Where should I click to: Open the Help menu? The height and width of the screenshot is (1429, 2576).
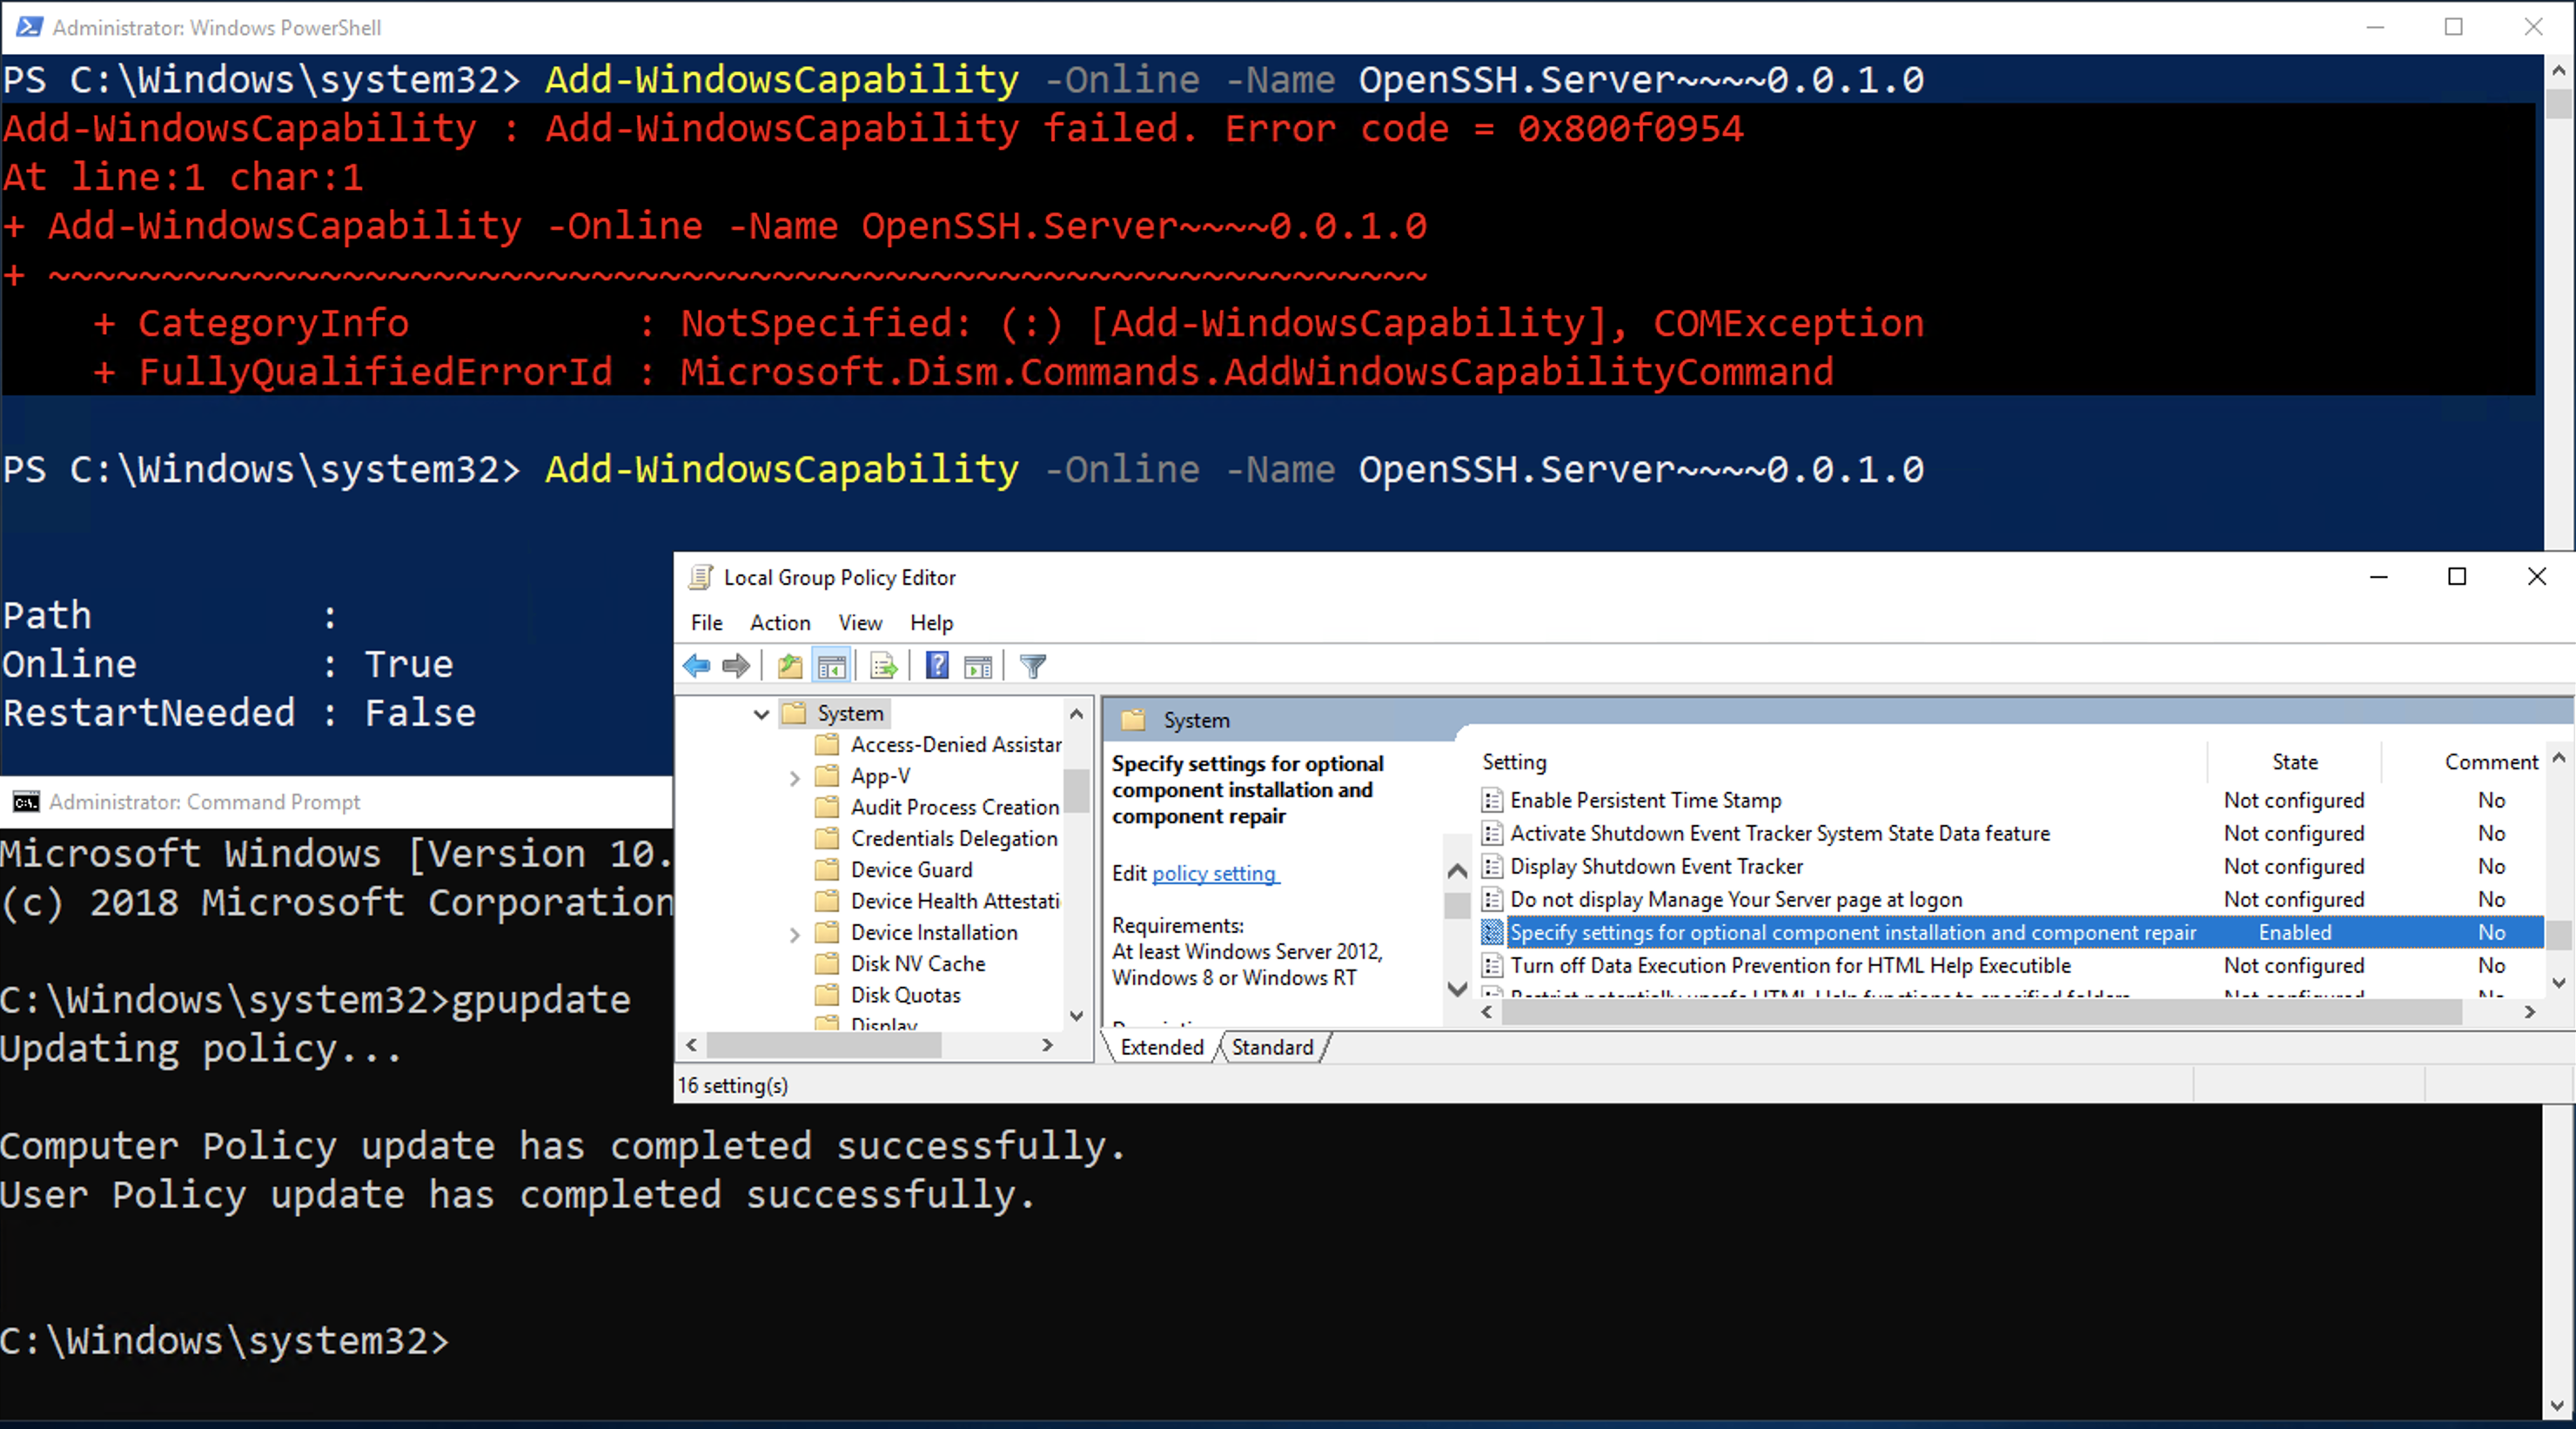[931, 623]
